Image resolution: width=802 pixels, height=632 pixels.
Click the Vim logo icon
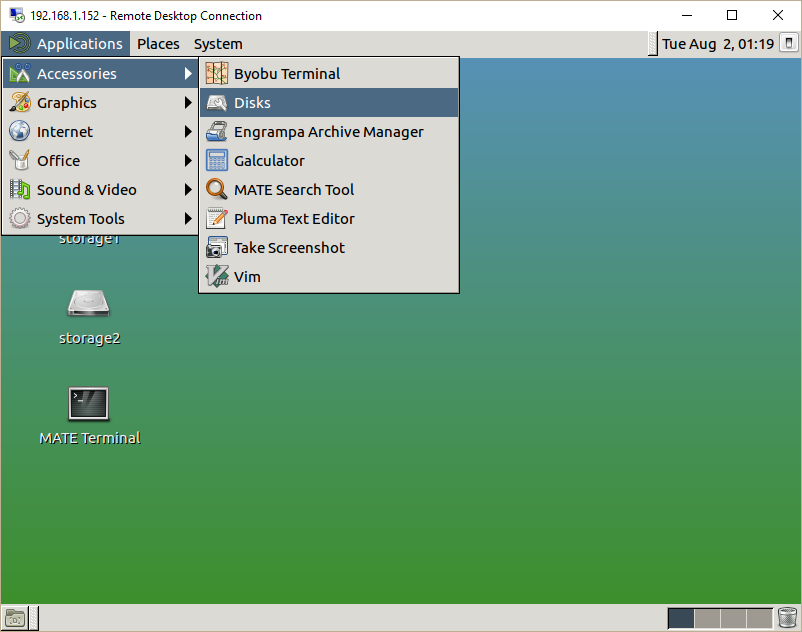(216, 277)
